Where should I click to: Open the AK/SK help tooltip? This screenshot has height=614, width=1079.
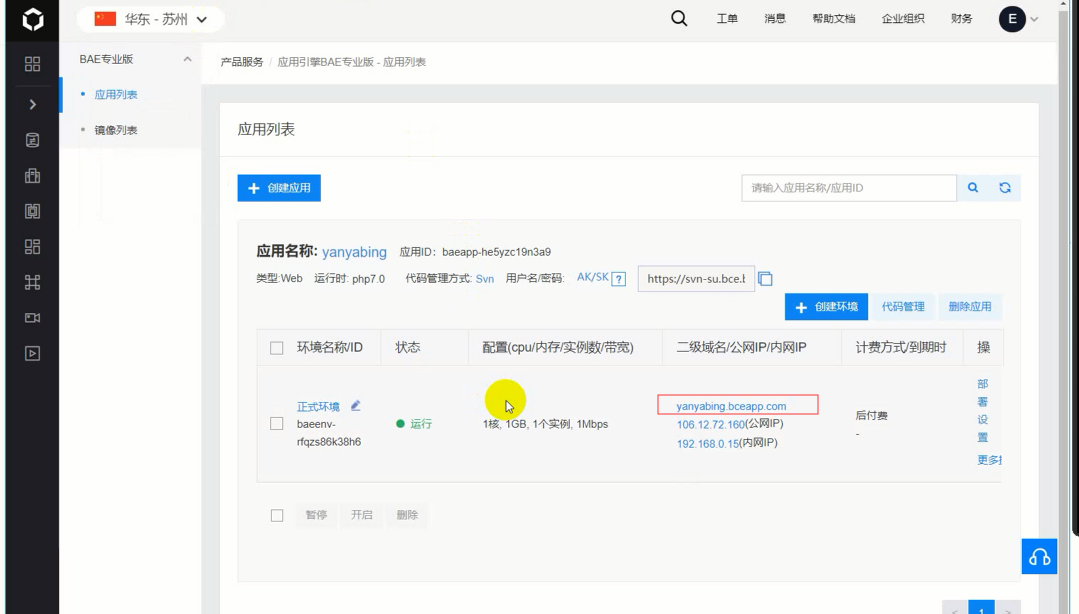coord(620,278)
